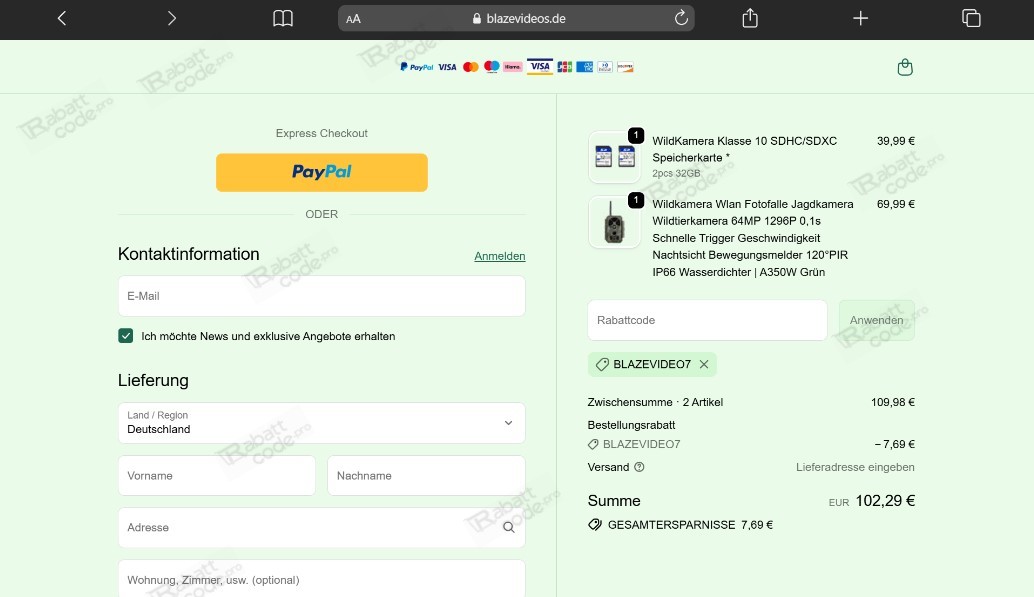Open the shopping bag icon top right

click(x=905, y=66)
